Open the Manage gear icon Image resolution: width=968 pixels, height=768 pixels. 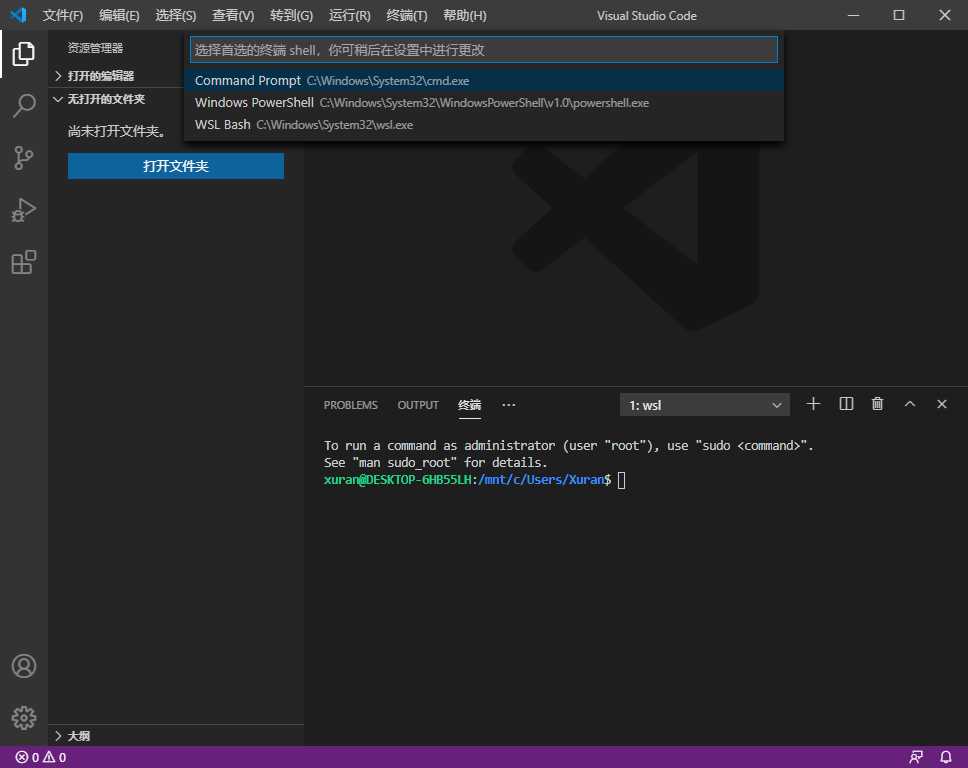click(x=23, y=718)
